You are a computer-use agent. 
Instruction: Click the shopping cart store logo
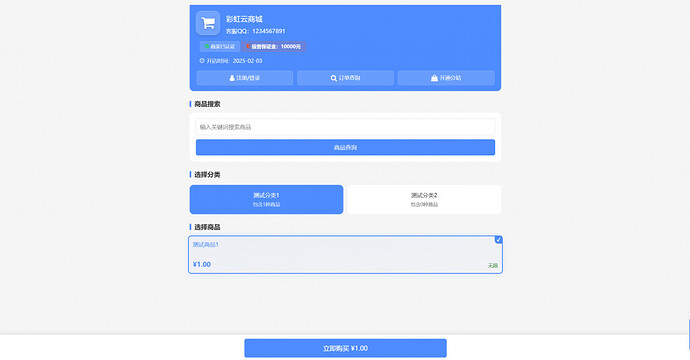(x=208, y=23)
